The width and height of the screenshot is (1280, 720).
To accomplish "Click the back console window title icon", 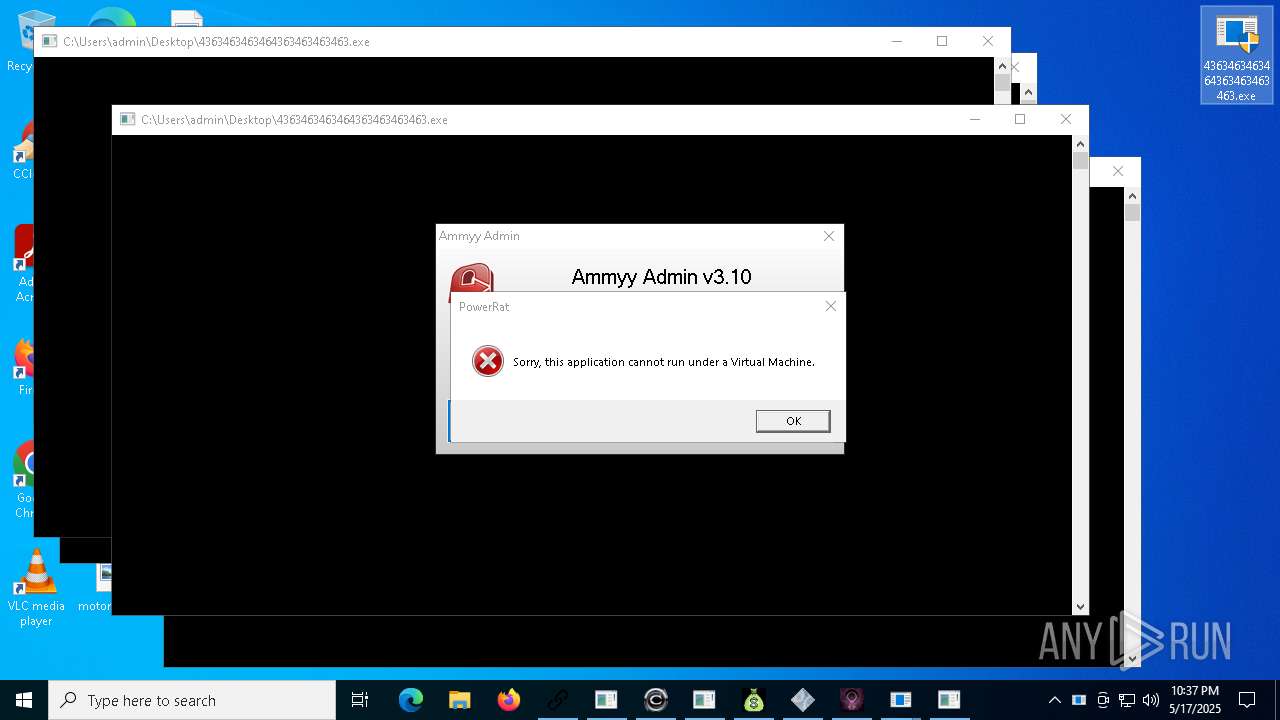I will coord(49,41).
